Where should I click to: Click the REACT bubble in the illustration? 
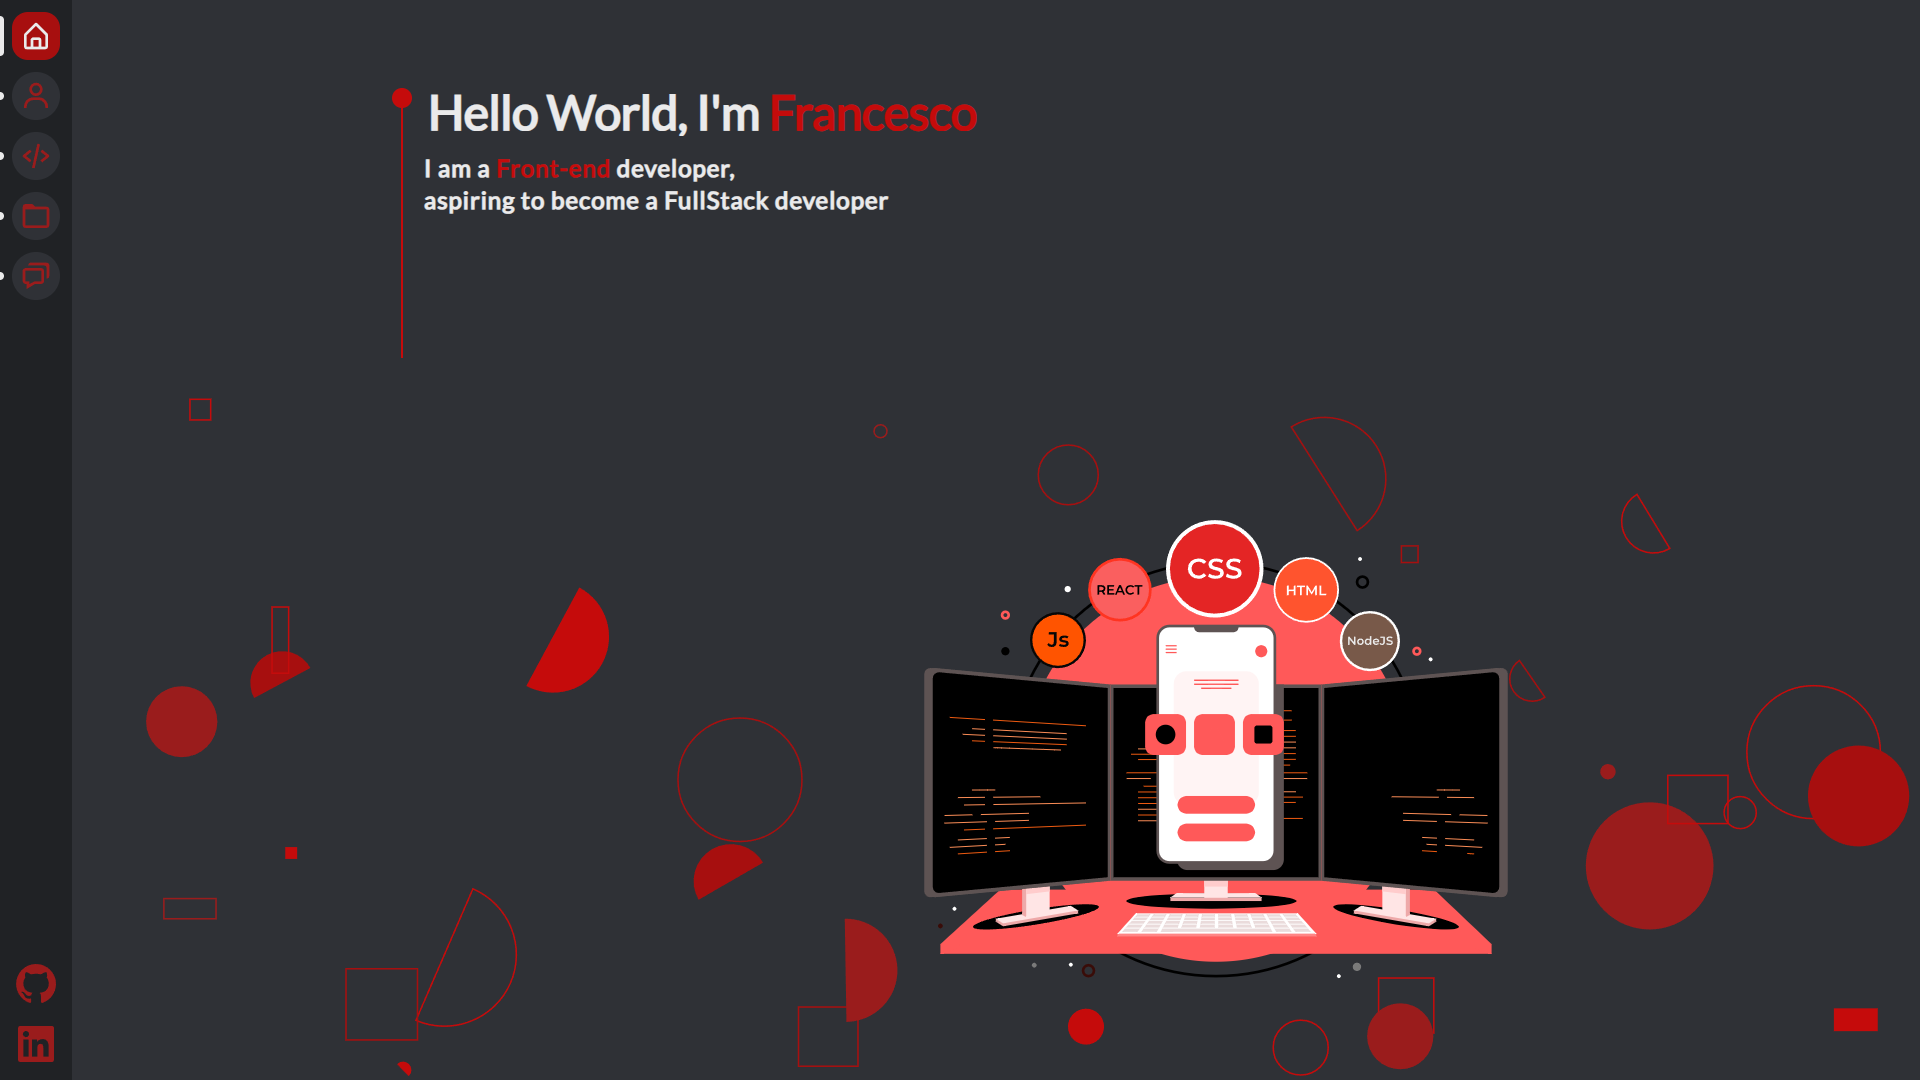[1119, 590]
